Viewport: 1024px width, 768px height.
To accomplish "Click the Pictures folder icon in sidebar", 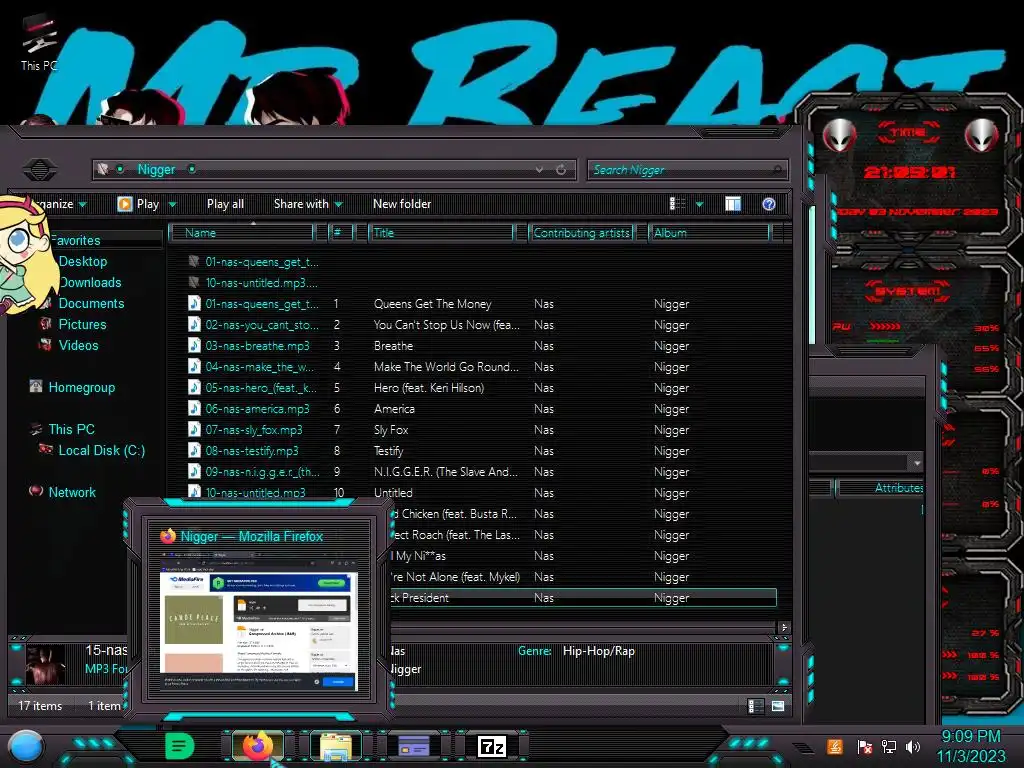I will click(46, 324).
